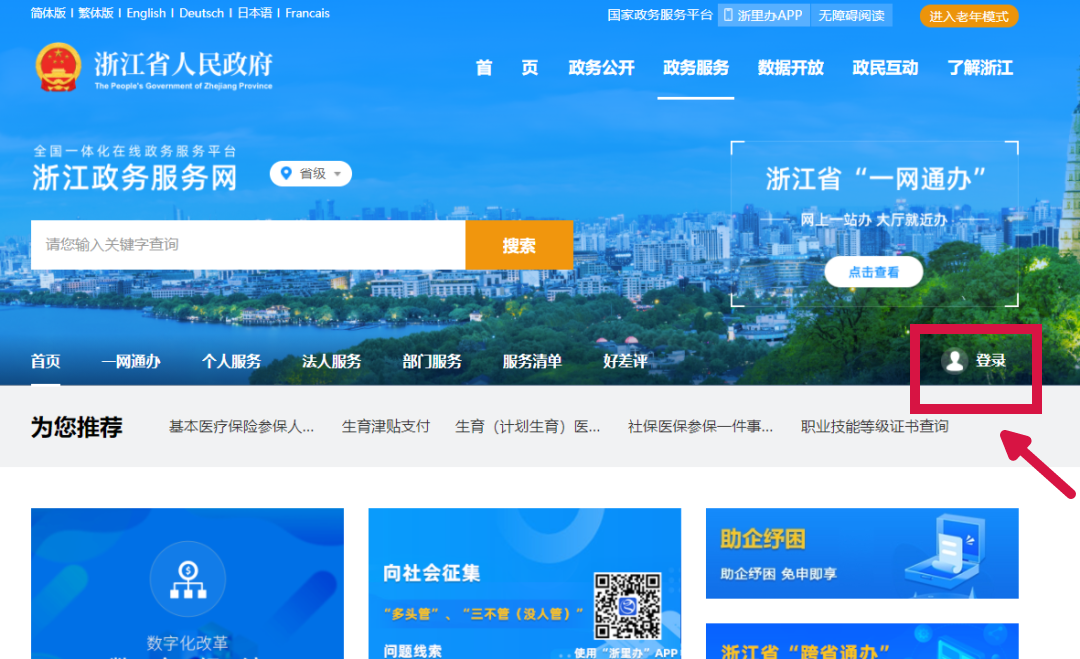The width and height of the screenshot is (1080, 659).
Task: Click the document illustration on 助企纾困 card
Action: click(x=946, y=553)
